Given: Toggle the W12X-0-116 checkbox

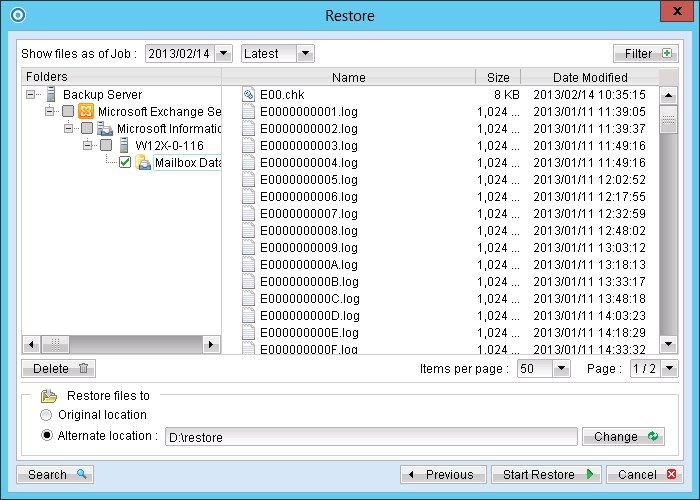Looking at the screenshot, I should click(106, 145).
